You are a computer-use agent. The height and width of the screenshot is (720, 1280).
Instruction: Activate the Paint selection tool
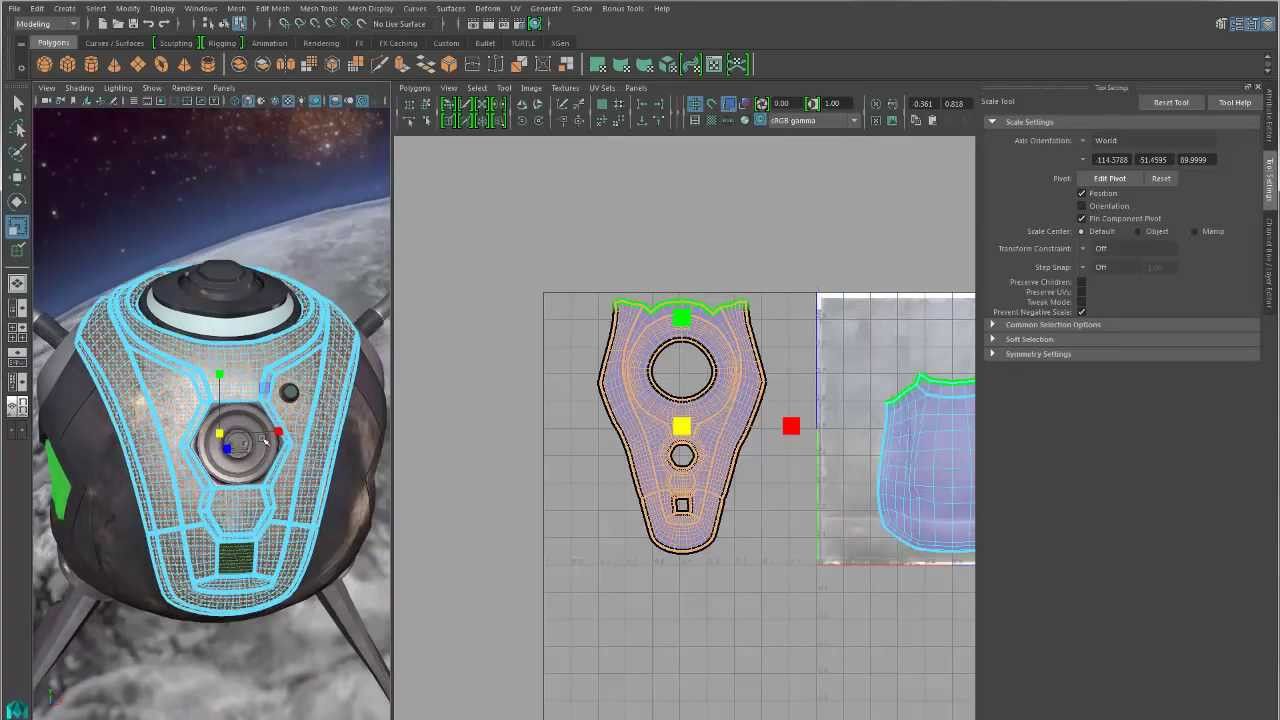pos(17,153)
